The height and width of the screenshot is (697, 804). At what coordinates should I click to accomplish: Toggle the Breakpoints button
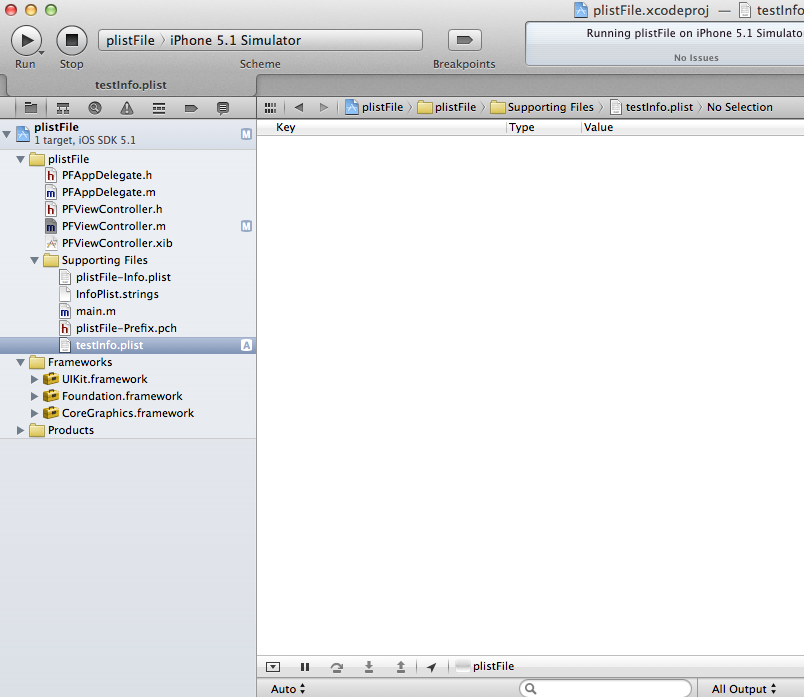point(465,40)
